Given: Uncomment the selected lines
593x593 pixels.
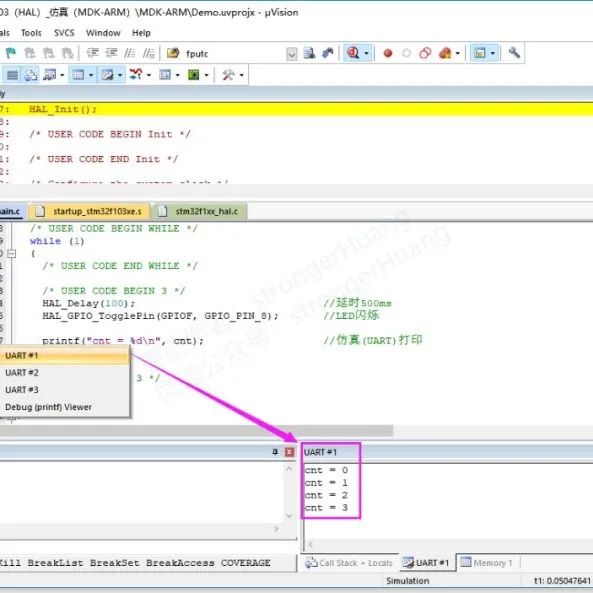Looking at the screenshot, I should click(x=149, y=53).
